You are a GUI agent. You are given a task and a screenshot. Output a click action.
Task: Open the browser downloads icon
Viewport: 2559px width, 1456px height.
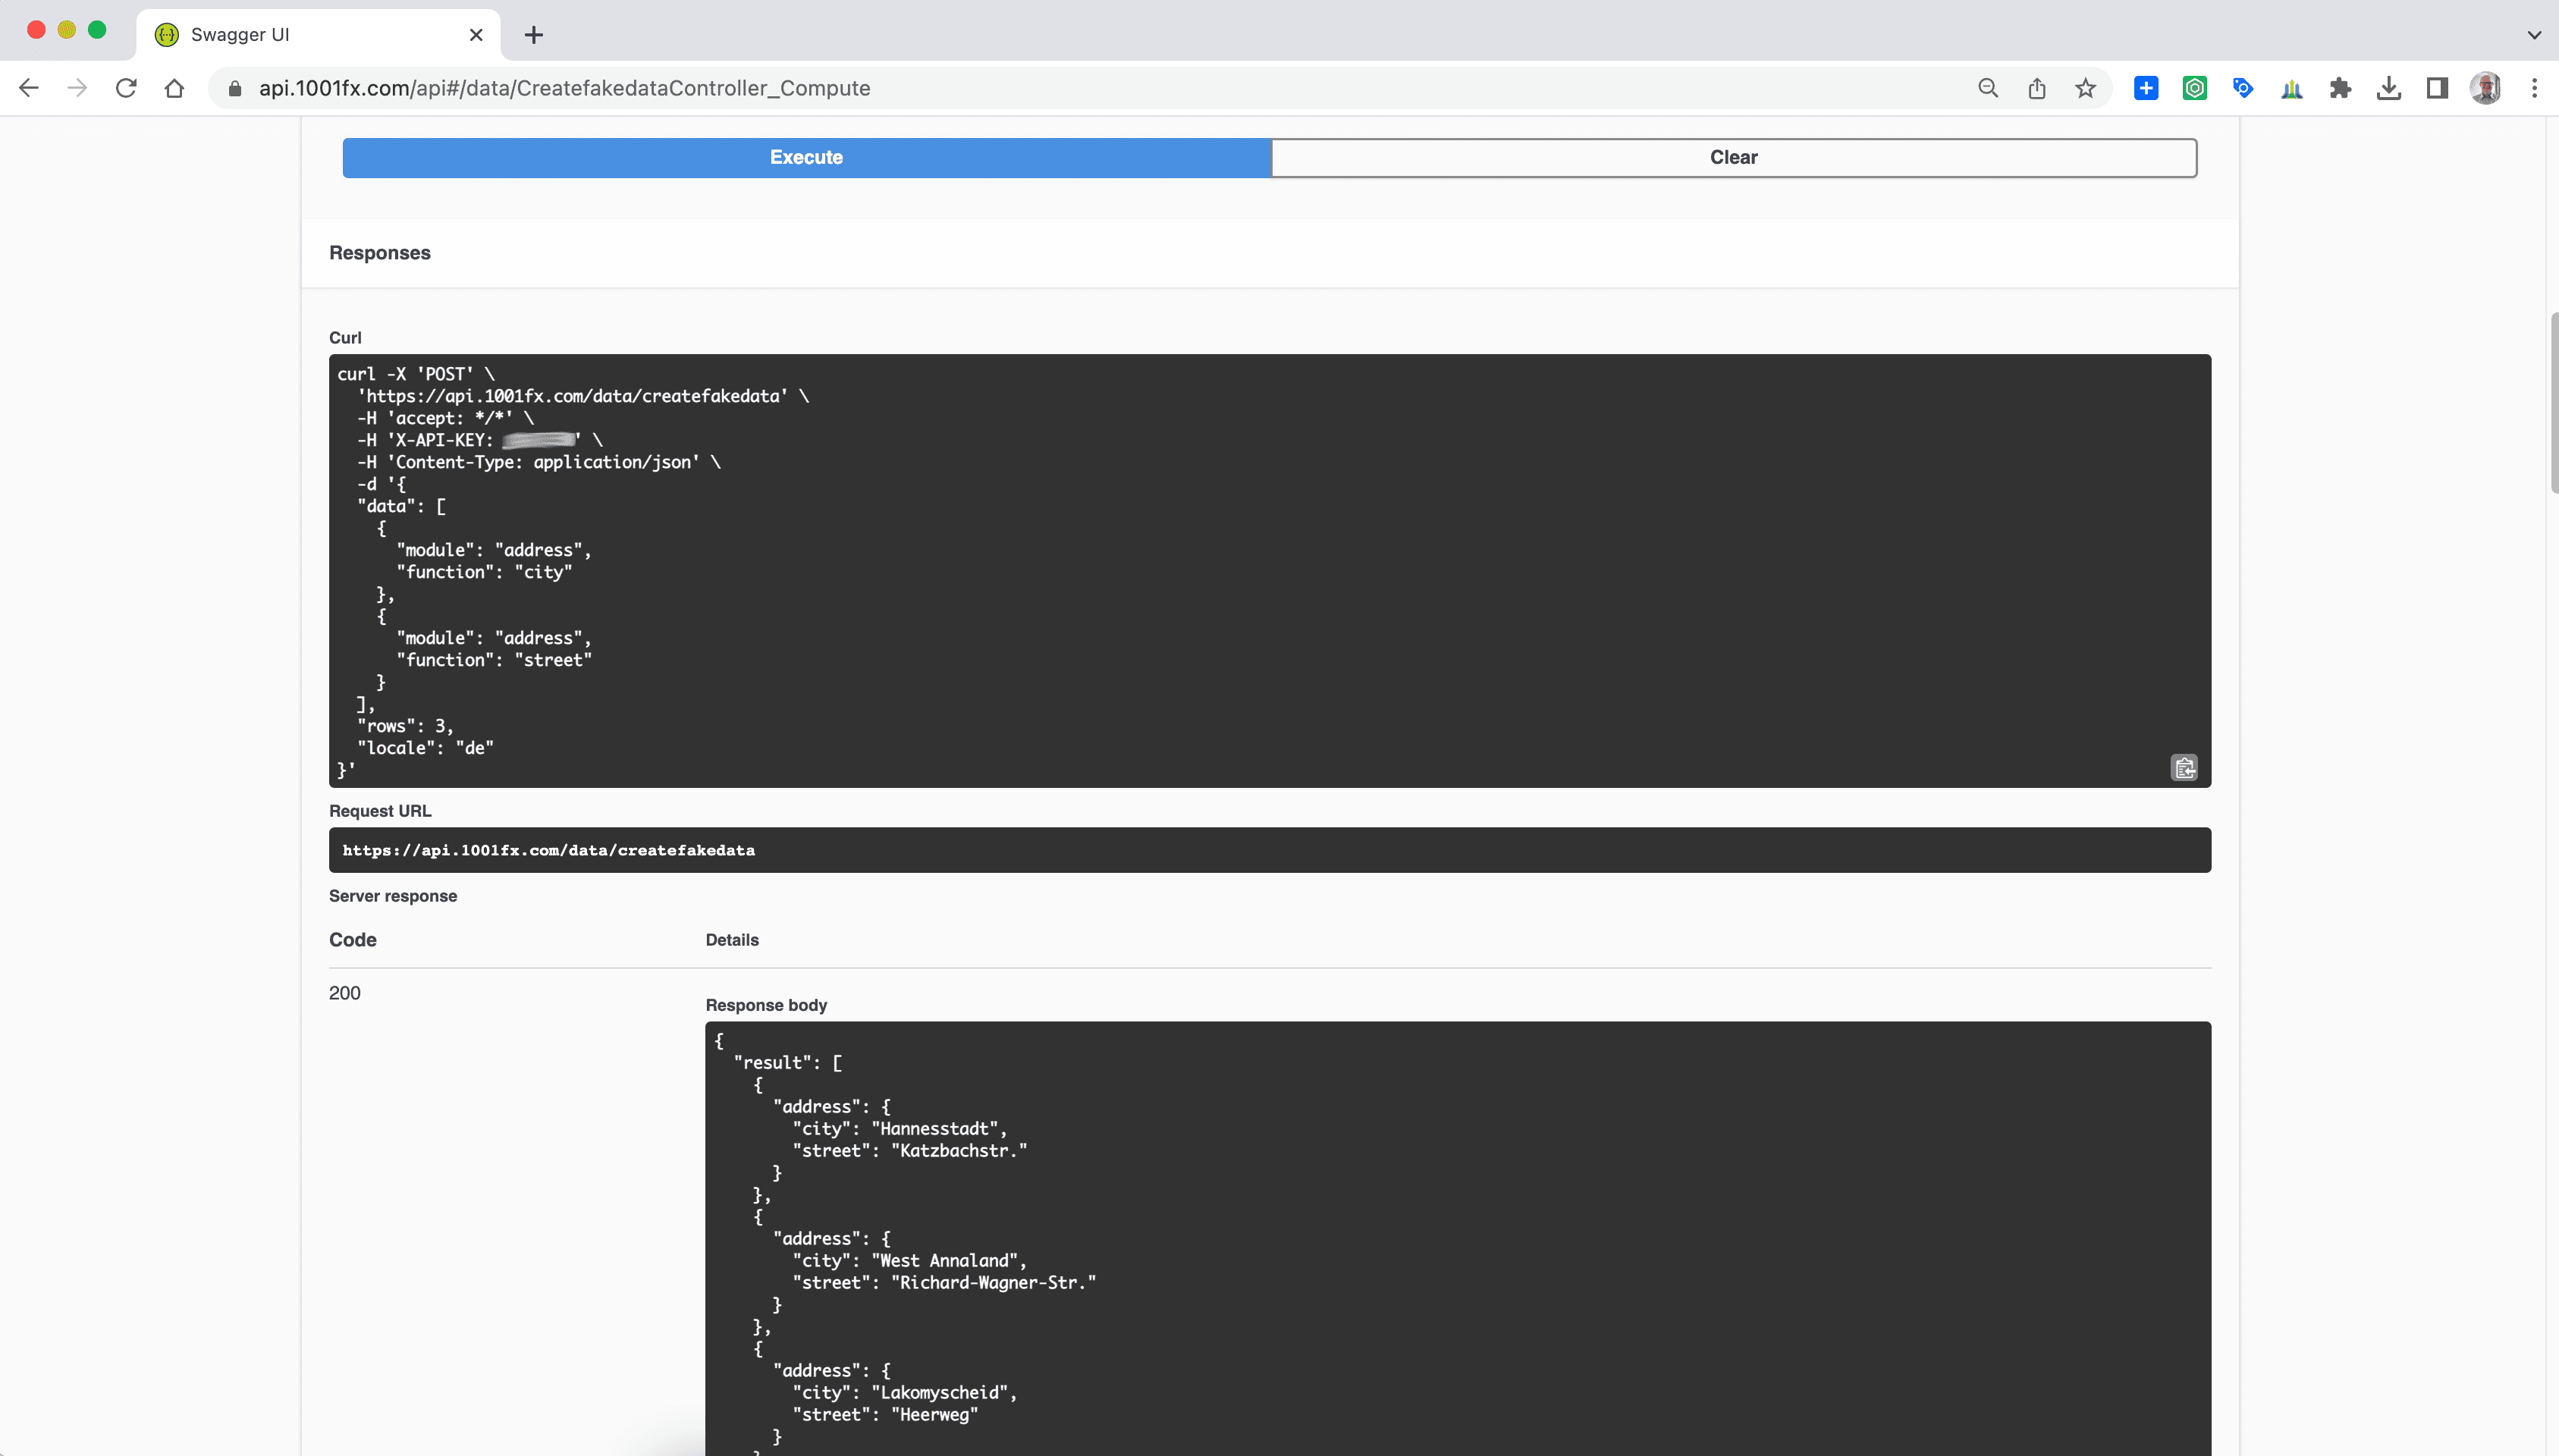pos(2389,88)
